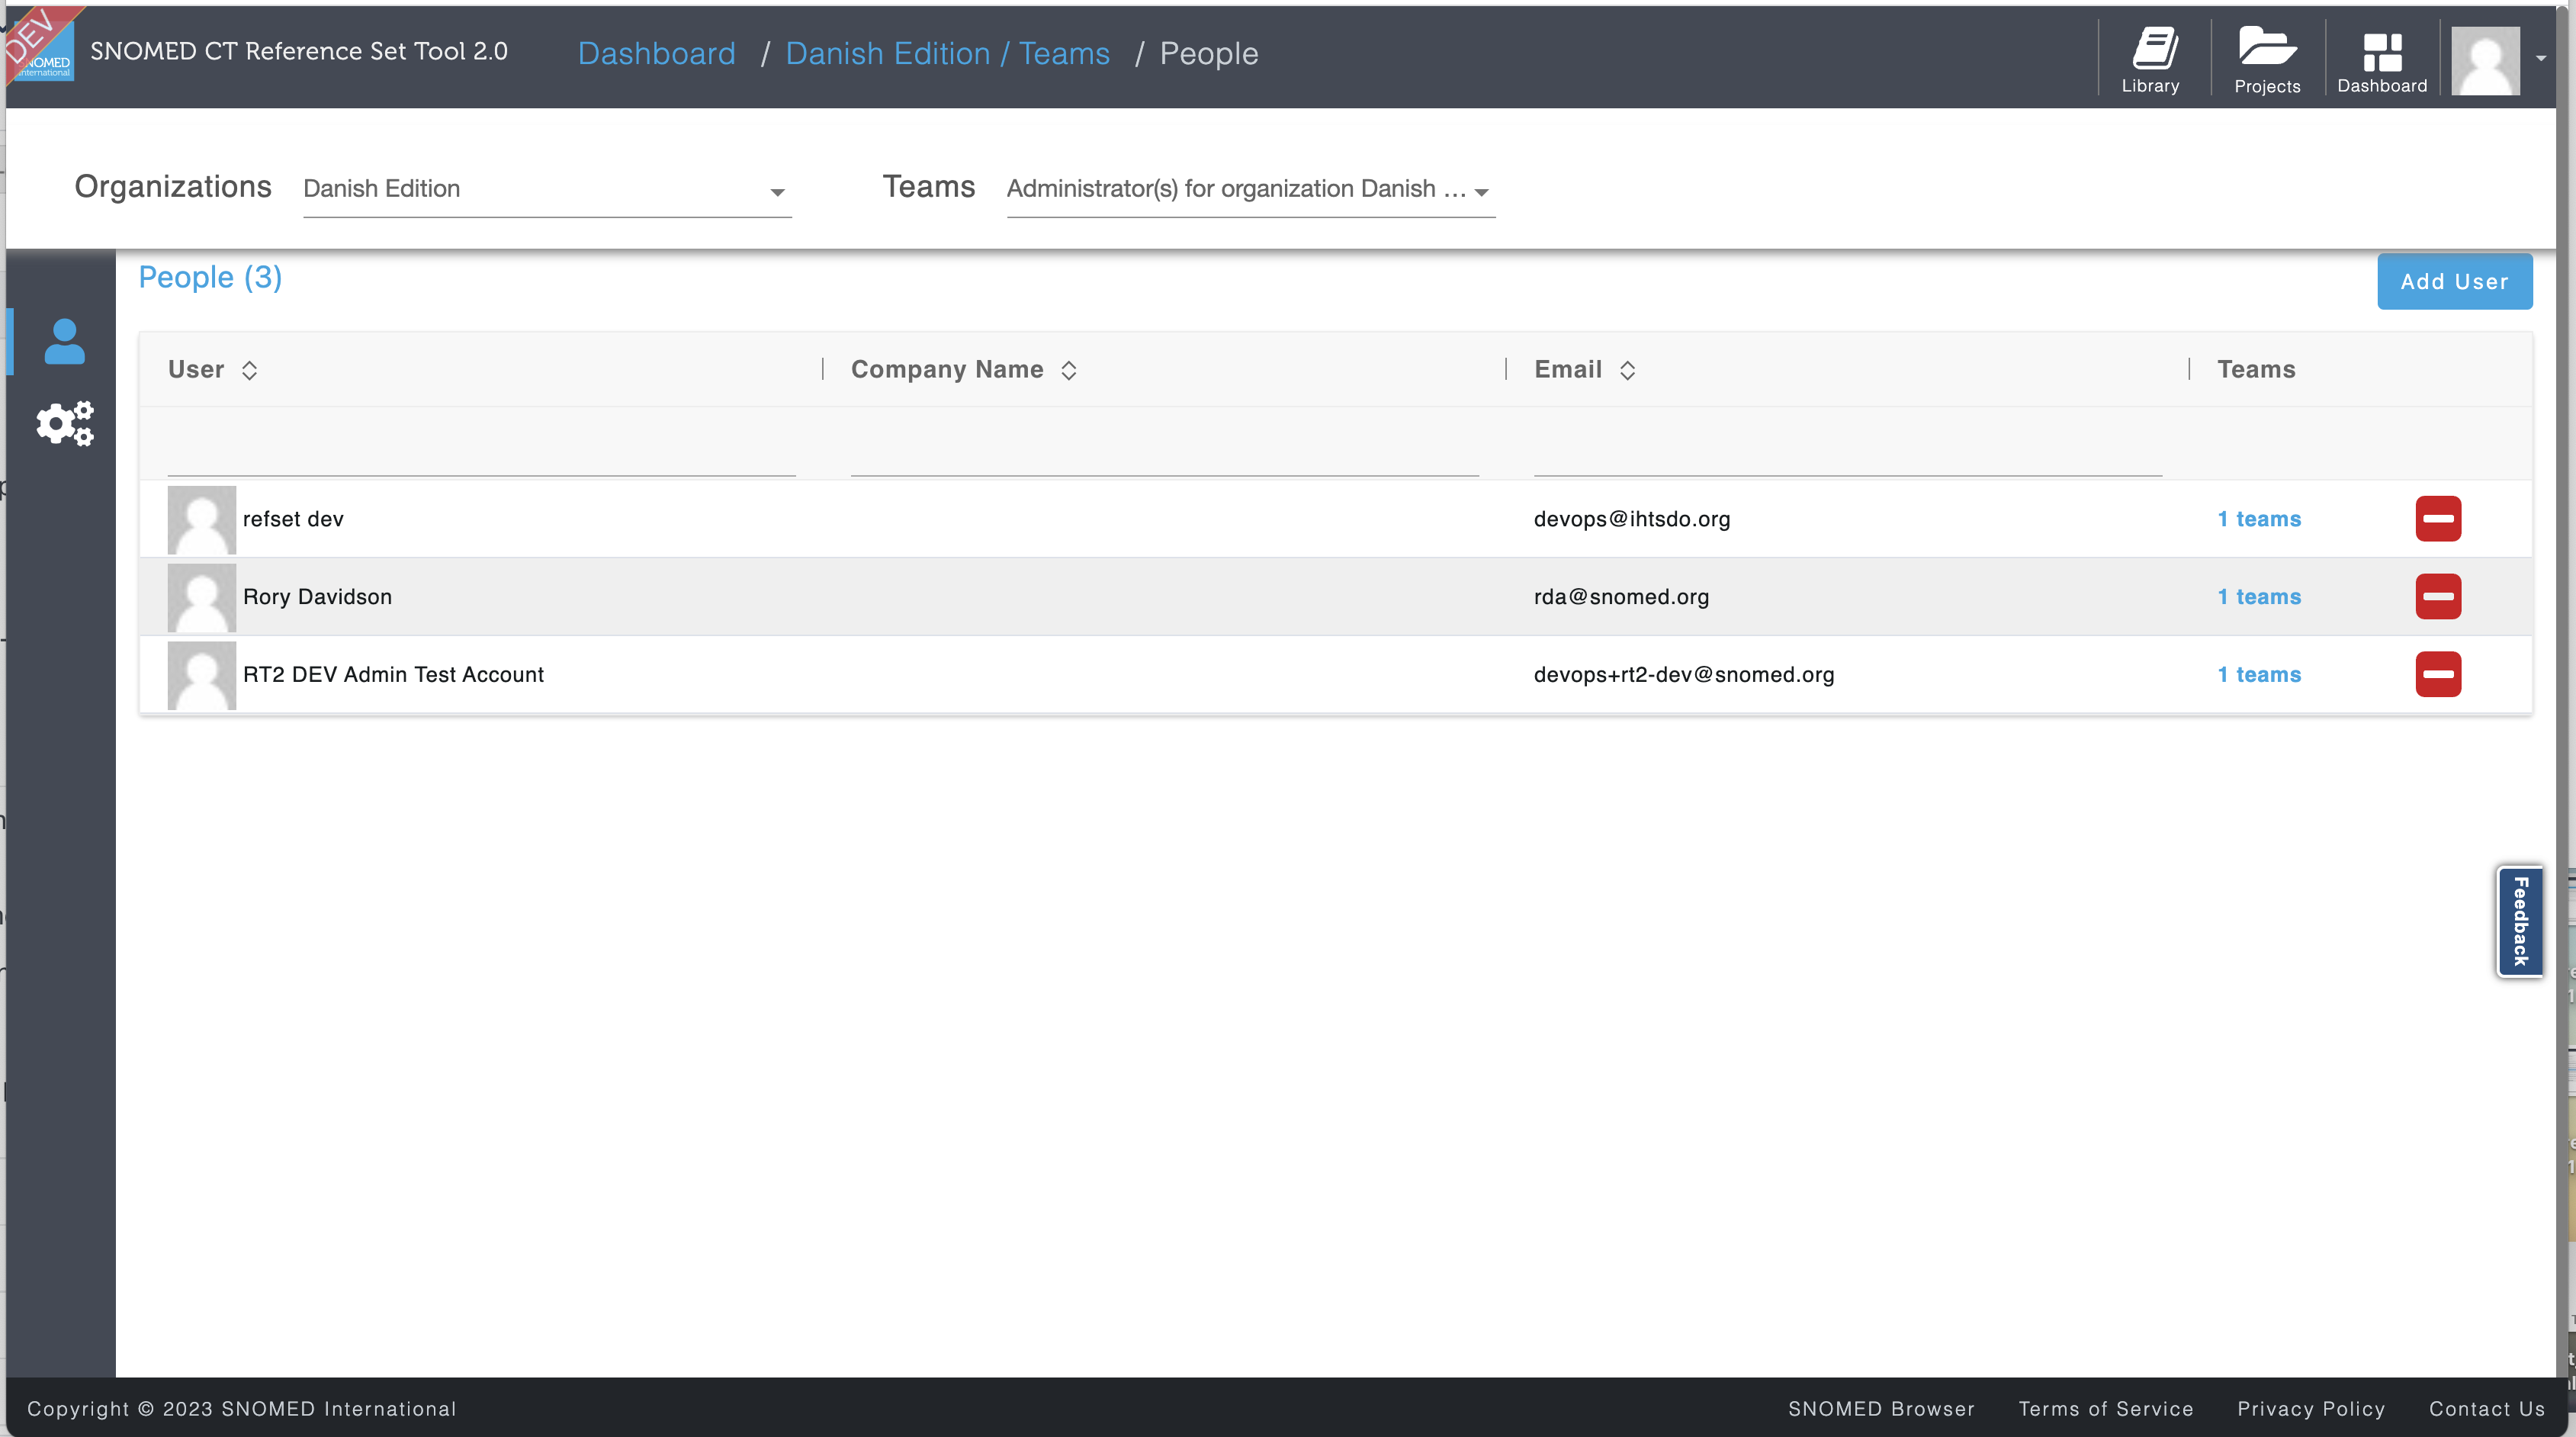Open Terms of Service footer link
The height and width of the screenshot is (1437, 2576).
[2106, 1409]
